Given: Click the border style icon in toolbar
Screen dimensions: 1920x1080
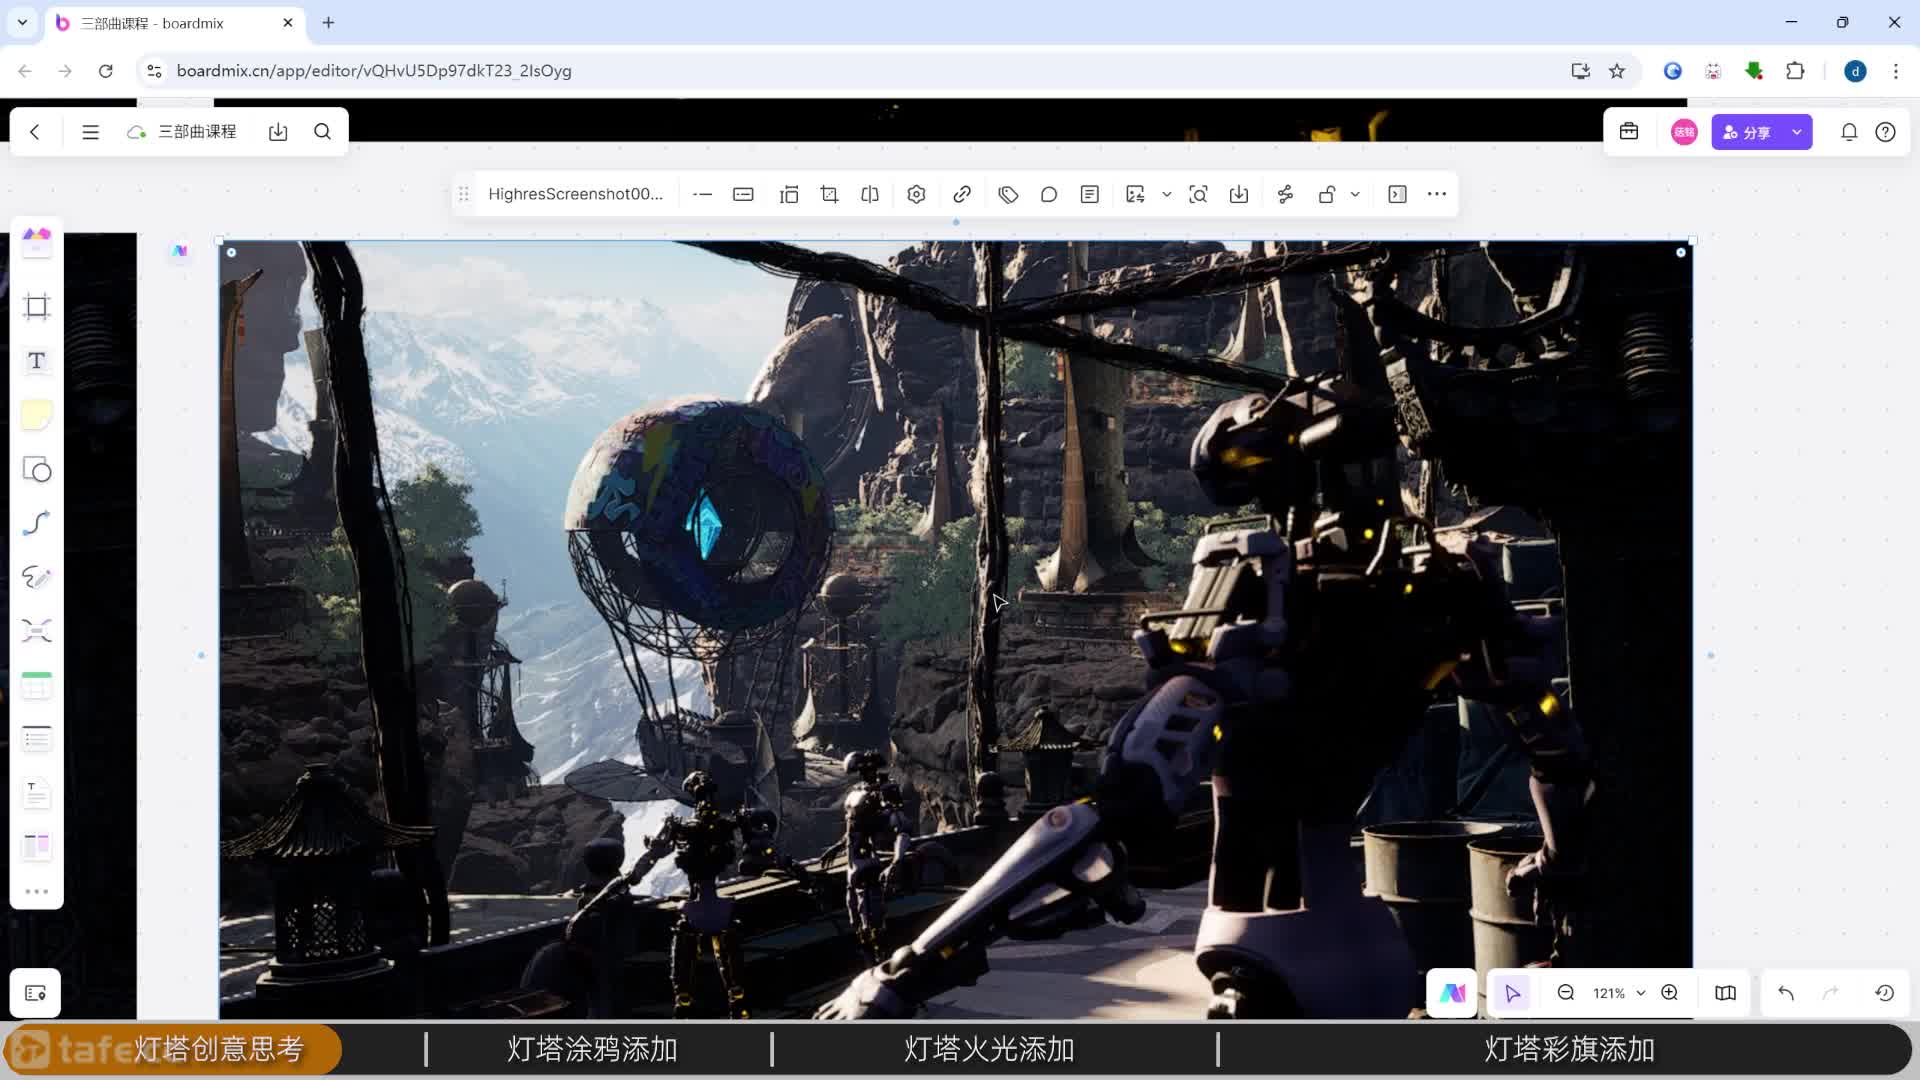Looking at the screenshot, I should pyautogui.click(x=743, y=194).
